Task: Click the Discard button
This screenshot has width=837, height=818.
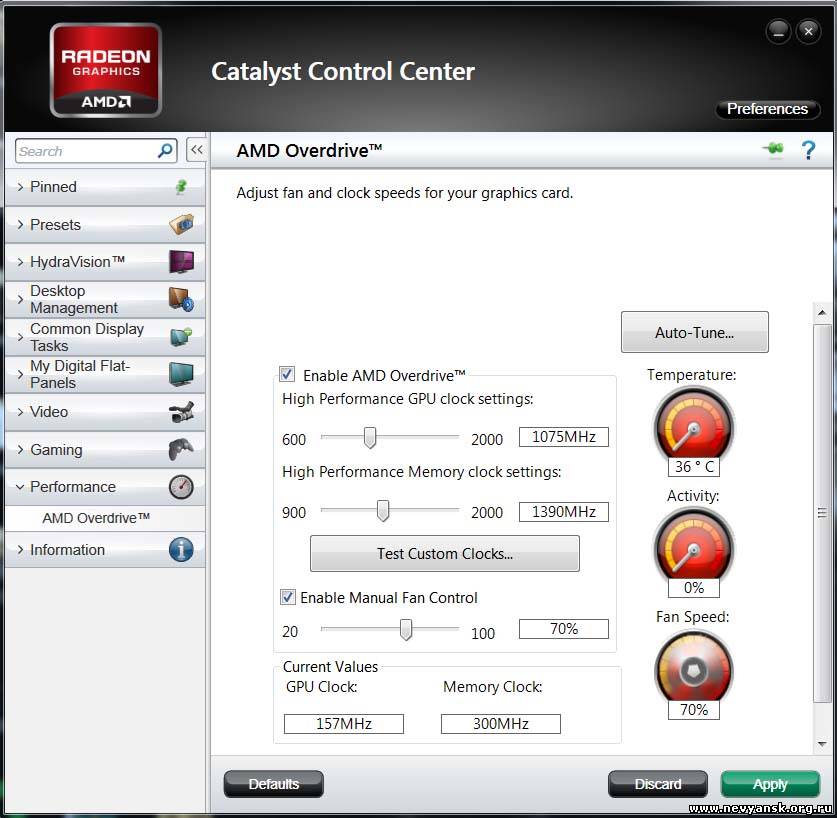Action: tap(658, 784)
